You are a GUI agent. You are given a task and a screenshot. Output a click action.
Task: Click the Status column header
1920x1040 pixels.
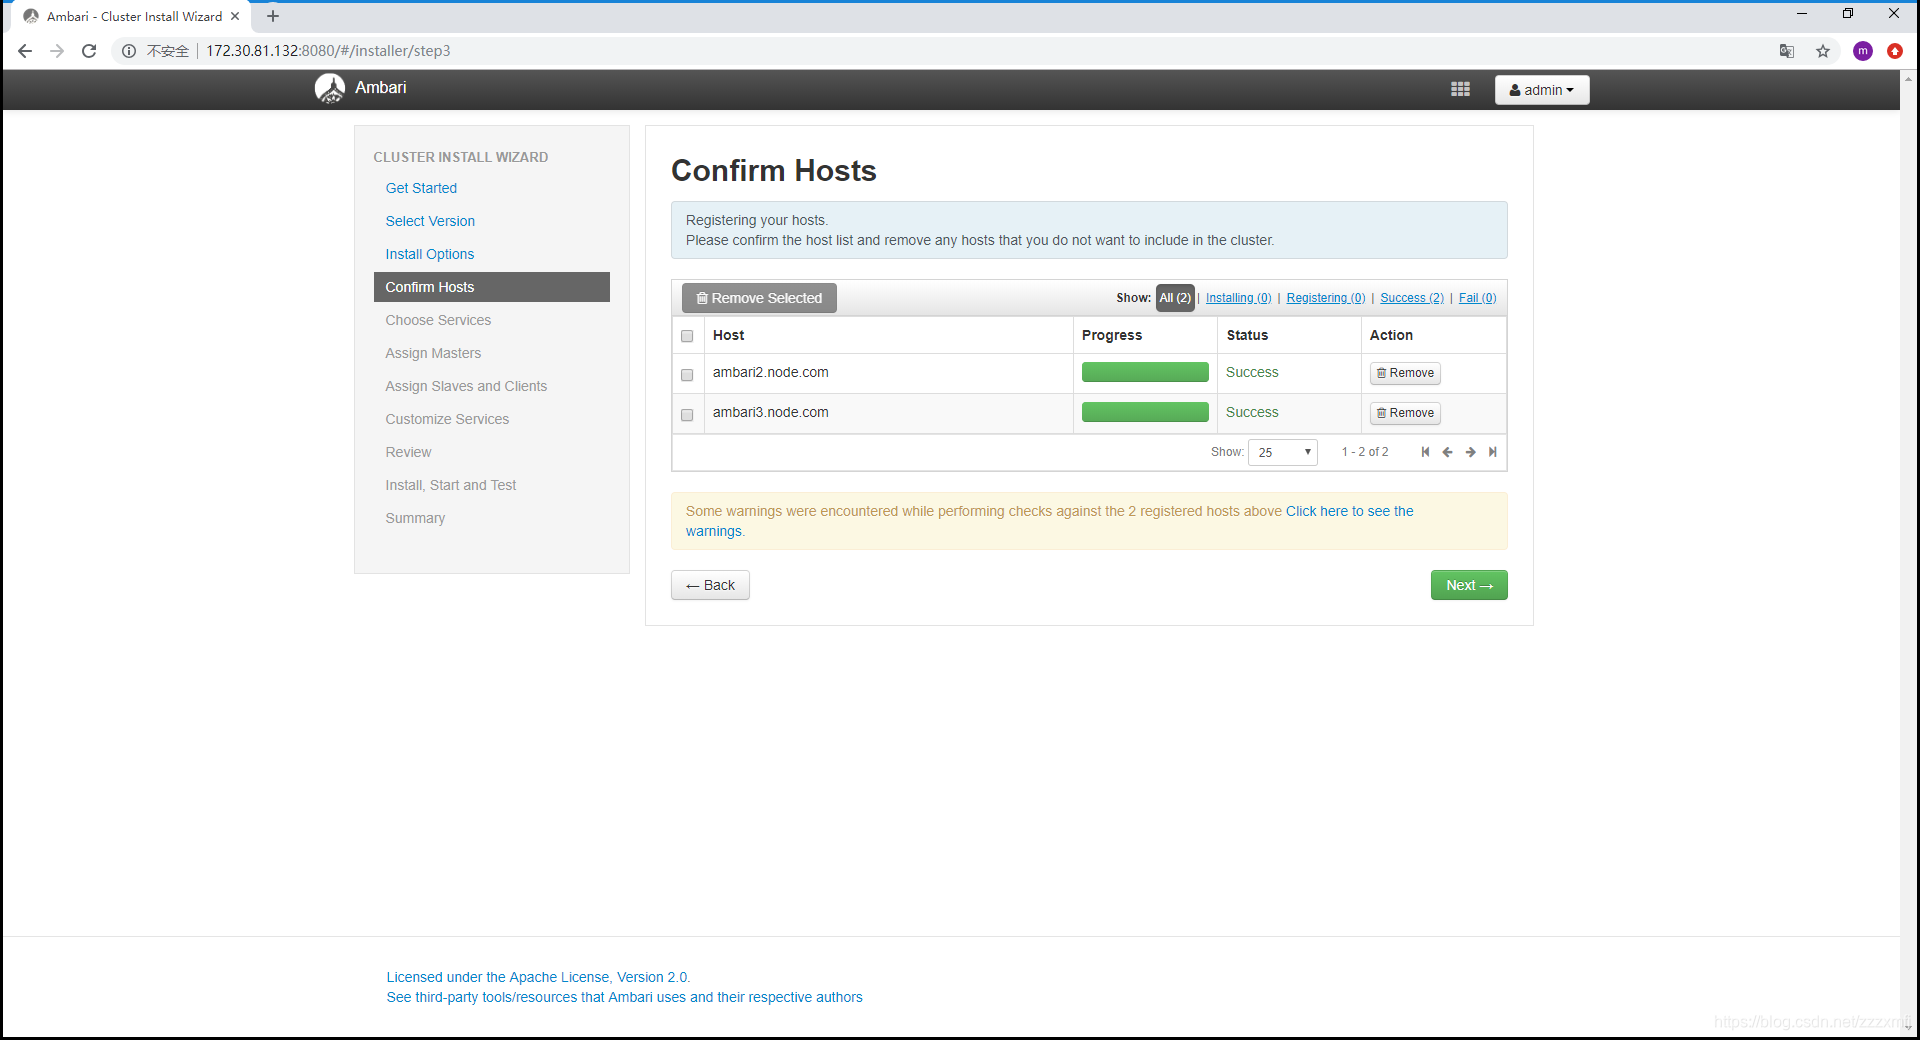(x=1247, y=335)
